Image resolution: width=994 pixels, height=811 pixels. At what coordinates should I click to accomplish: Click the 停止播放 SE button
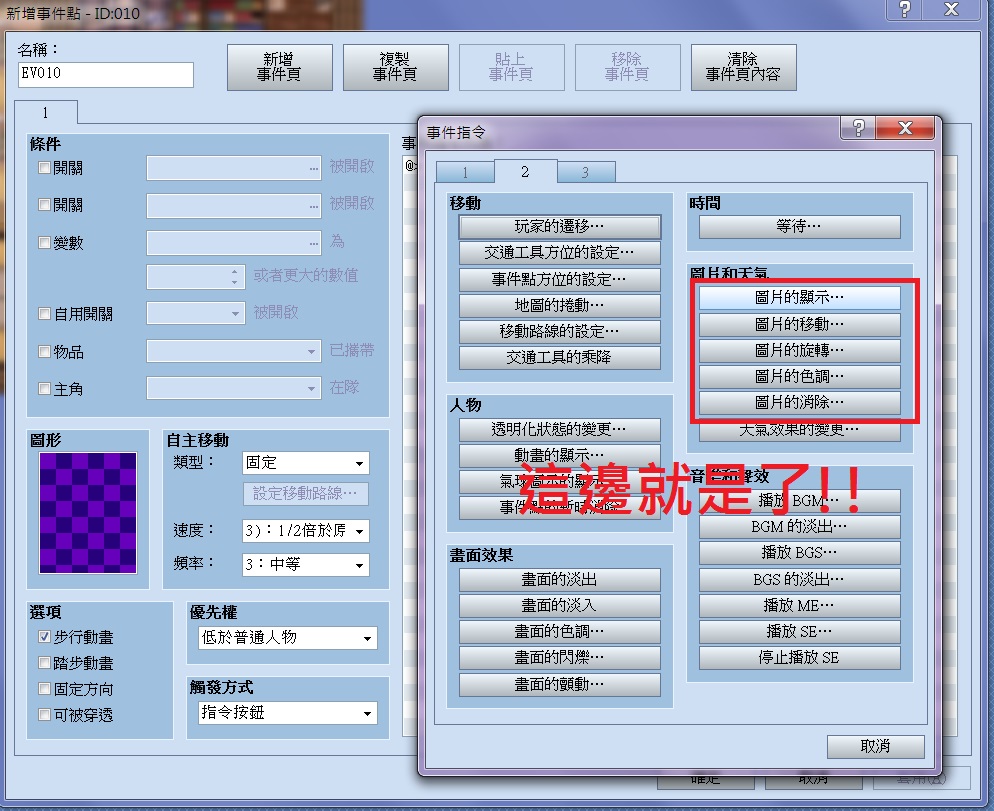pos(799,658)
